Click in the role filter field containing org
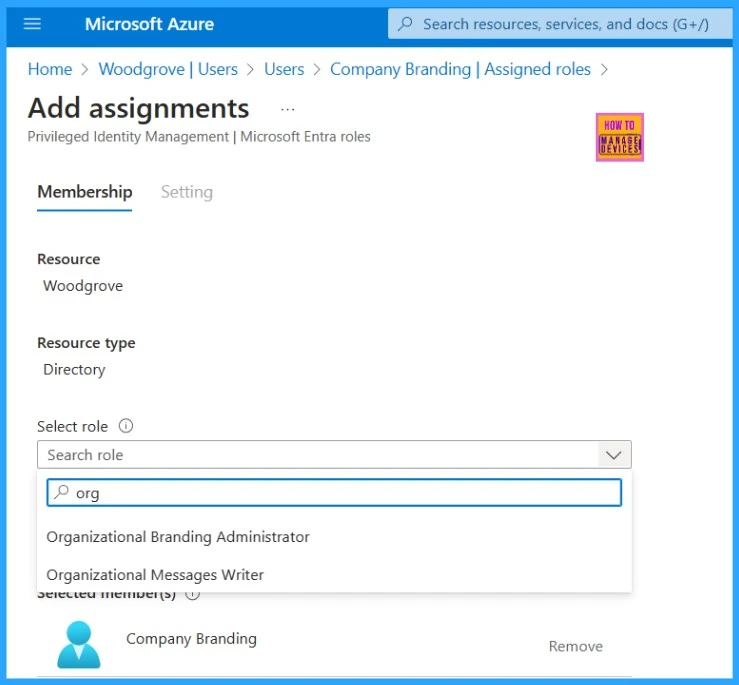This screenshot has width=739, height=685. (x=334, y=492)
